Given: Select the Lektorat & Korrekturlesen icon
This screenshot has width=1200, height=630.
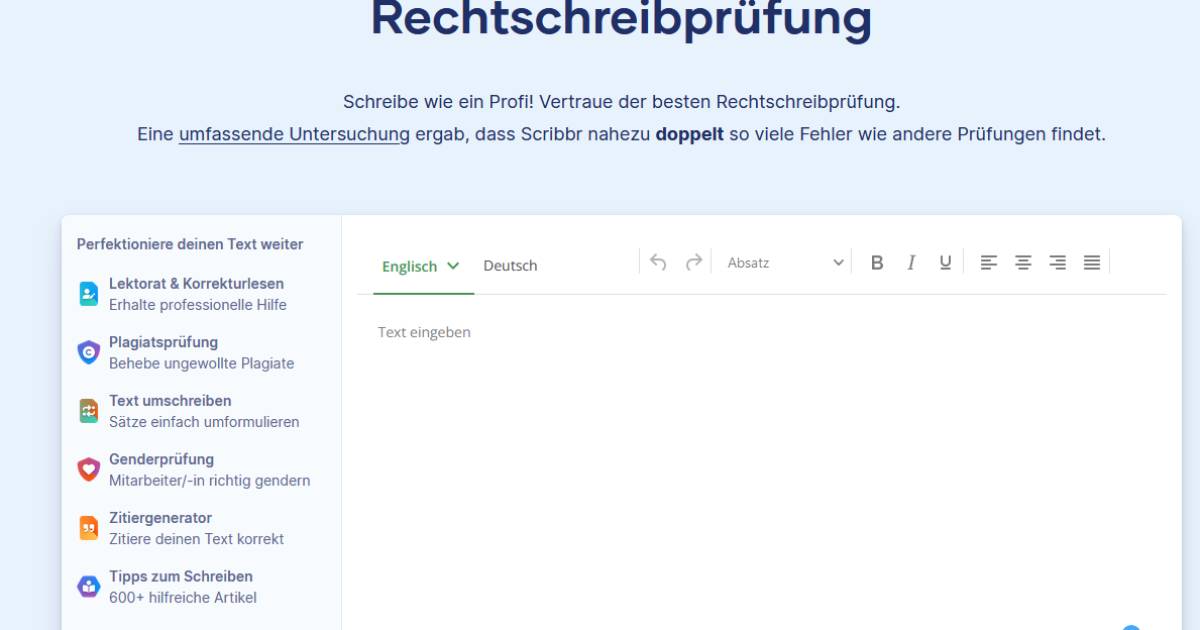Looking at the screenshot, I should tap(91, 293).
